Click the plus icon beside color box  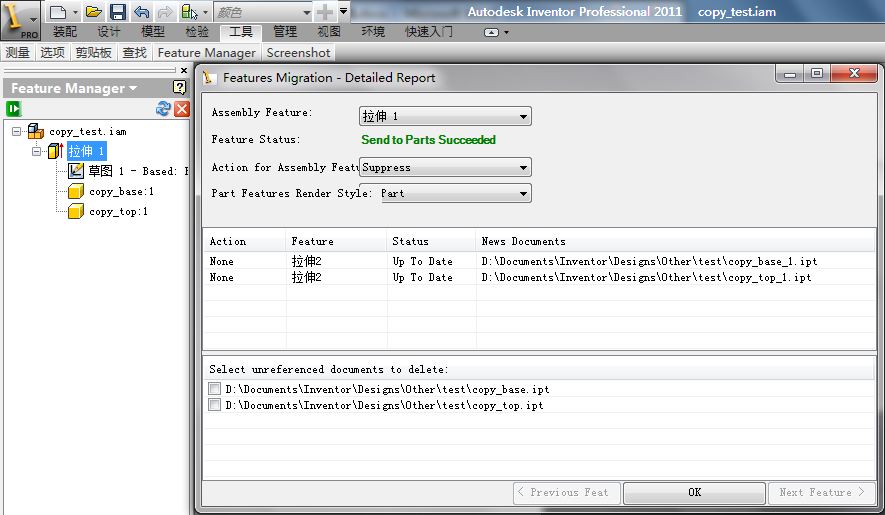pos(325,12)
